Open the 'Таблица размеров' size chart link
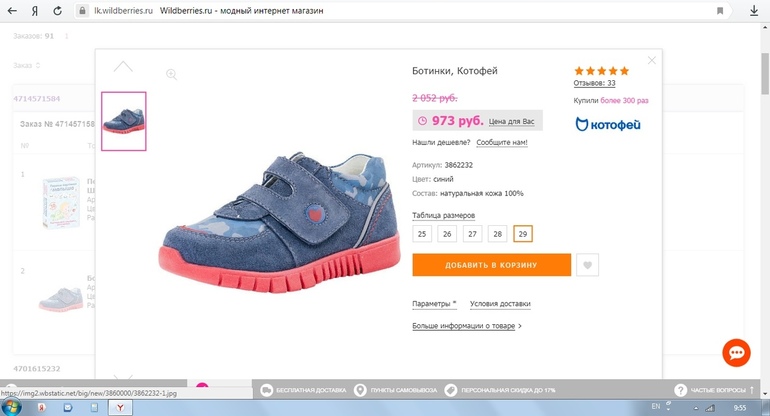Image resolution: width=770 pixels, height=416 pixels. [443, 215]
